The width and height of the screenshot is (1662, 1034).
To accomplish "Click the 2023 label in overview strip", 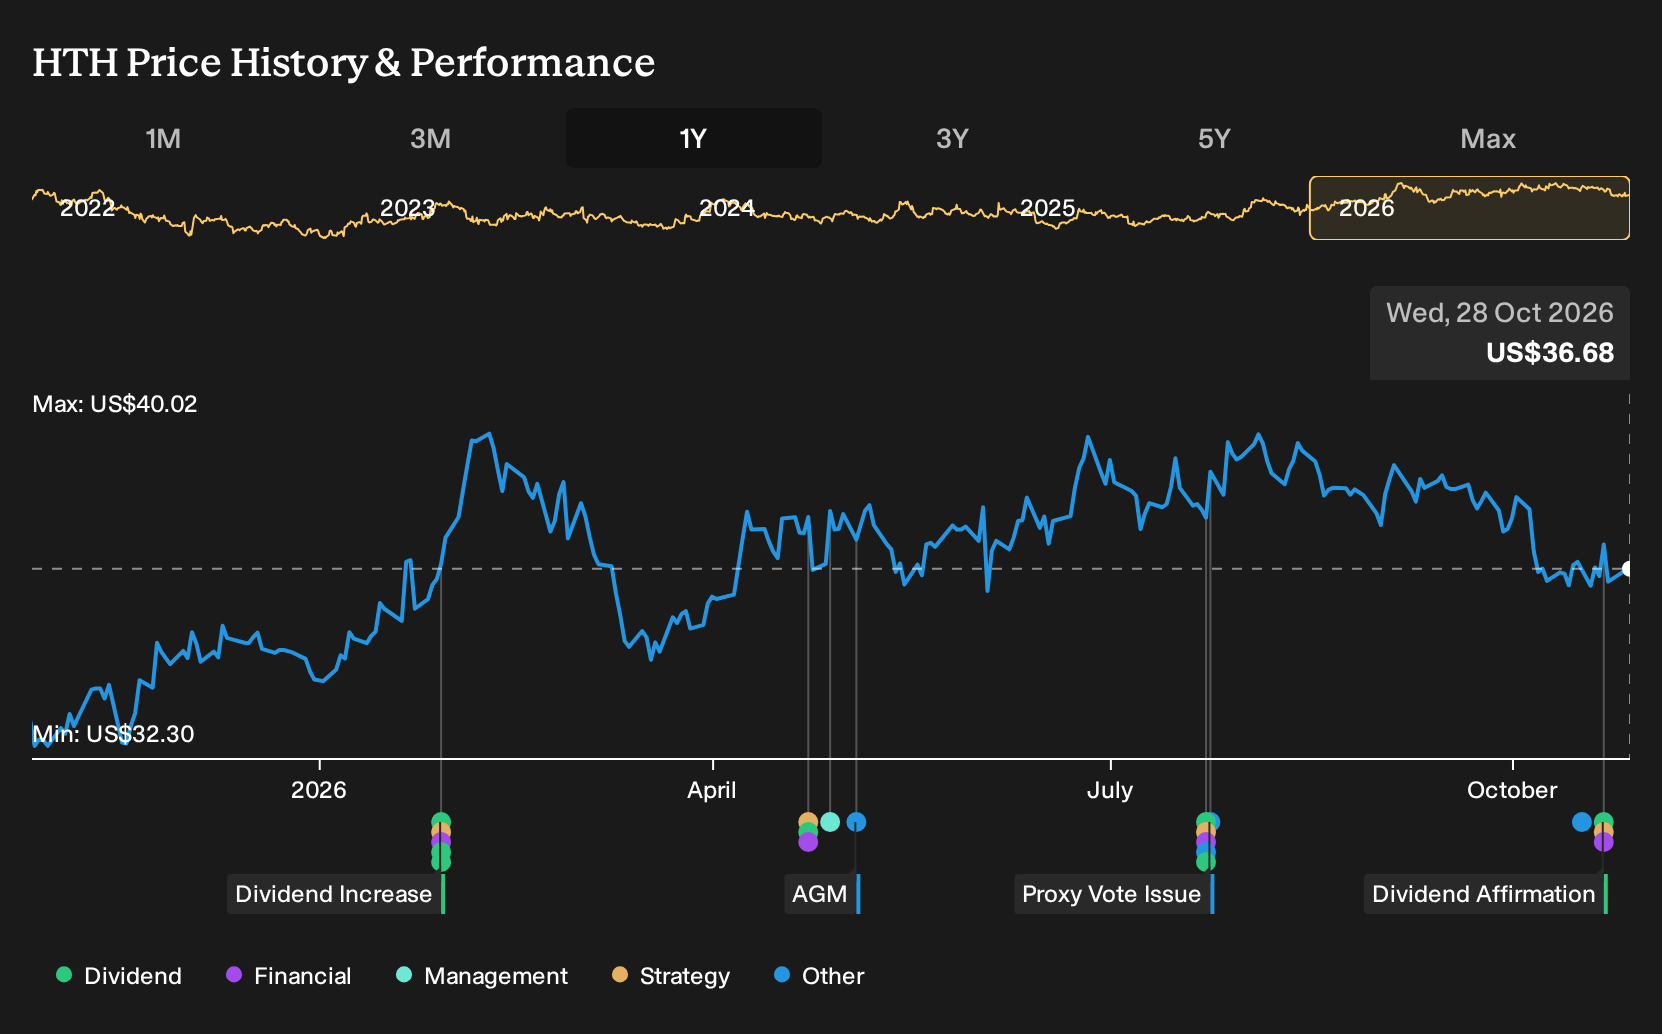I will tap(407, 208).
